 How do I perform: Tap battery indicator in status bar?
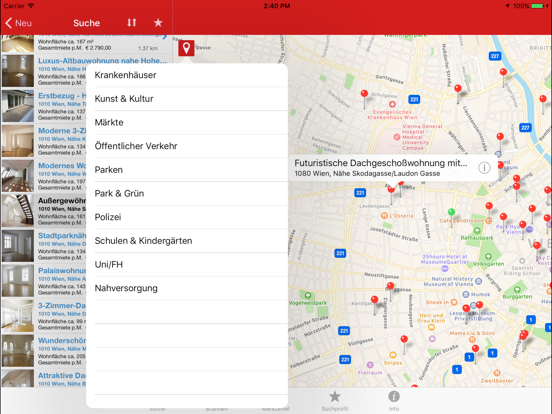[x=538, y=6]
